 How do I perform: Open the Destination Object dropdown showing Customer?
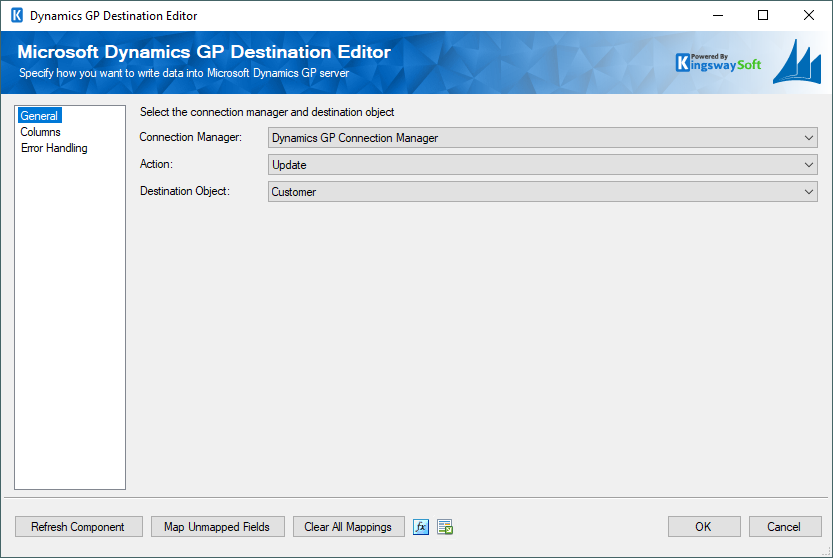tap(542, 192)
